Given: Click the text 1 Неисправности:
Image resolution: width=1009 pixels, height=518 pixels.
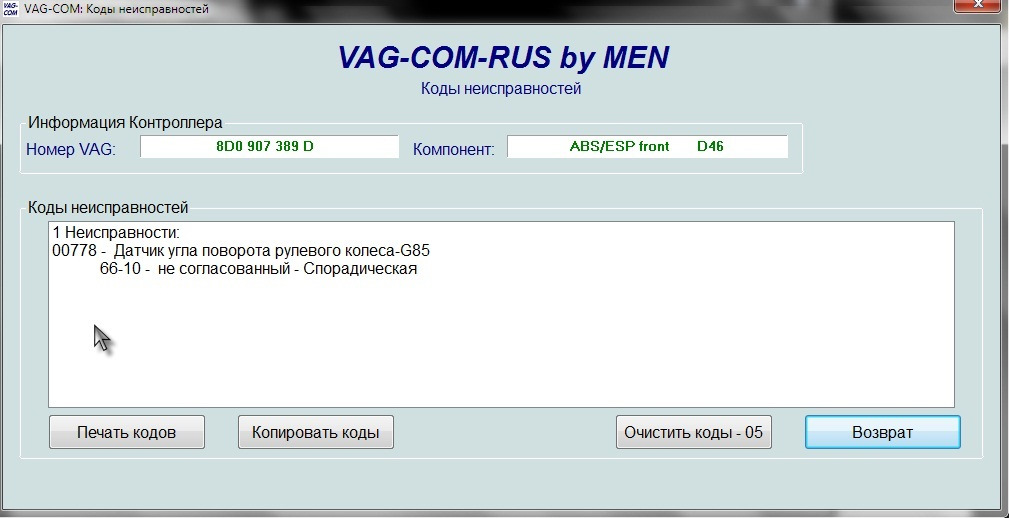Looking at the screenshot, I should pyautogui.click(x=116, y=232).
